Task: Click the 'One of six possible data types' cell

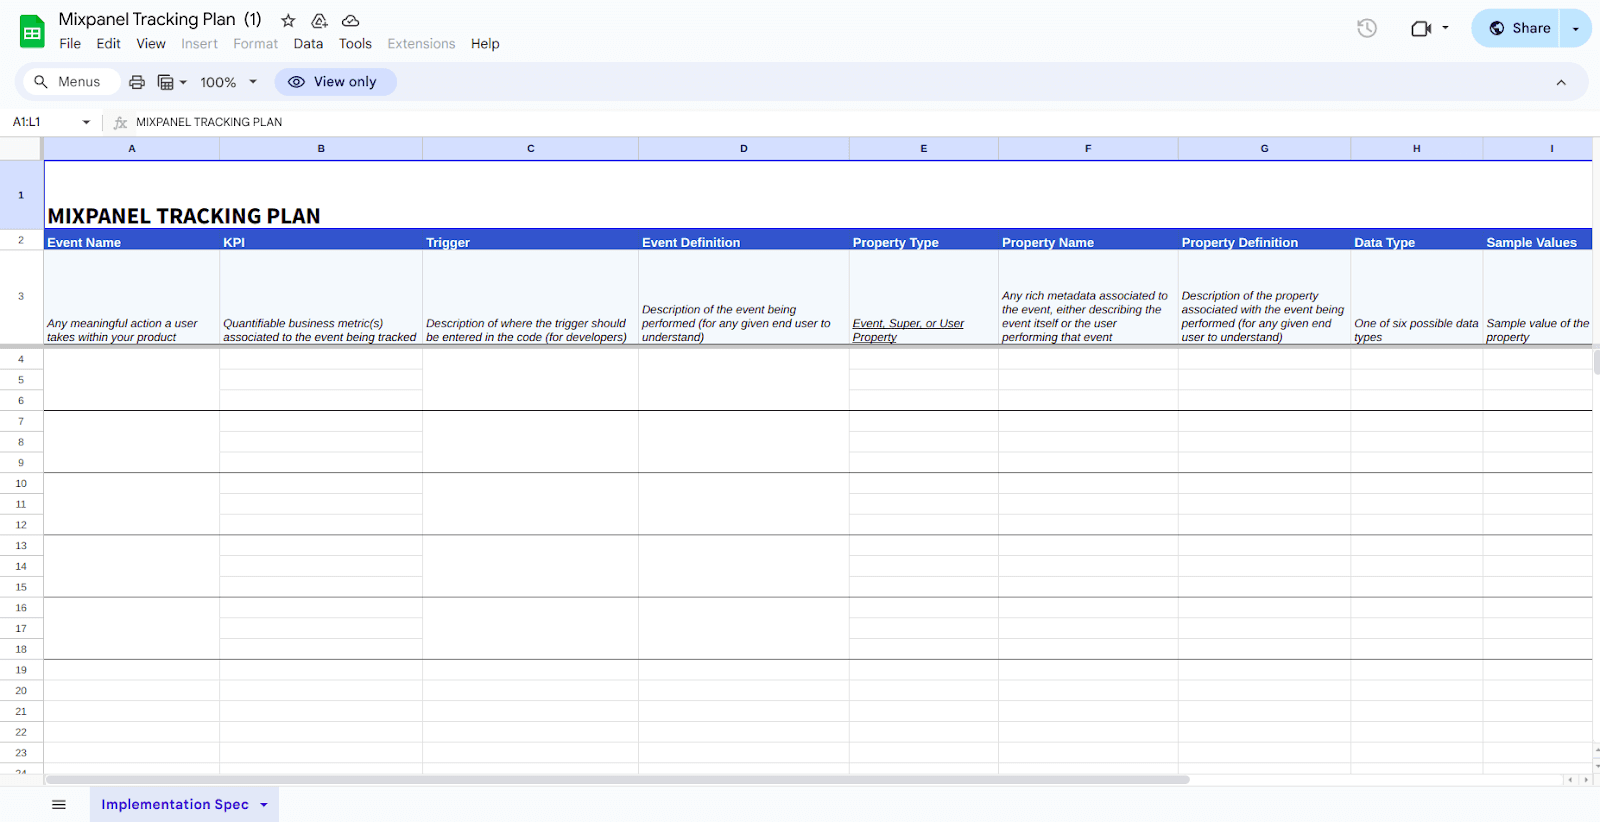Action: 1417,297
